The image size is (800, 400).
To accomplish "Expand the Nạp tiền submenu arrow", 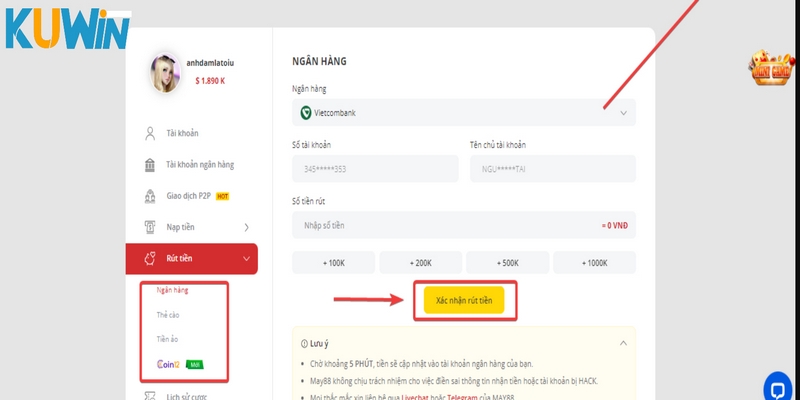I will (x=246, y=228).
